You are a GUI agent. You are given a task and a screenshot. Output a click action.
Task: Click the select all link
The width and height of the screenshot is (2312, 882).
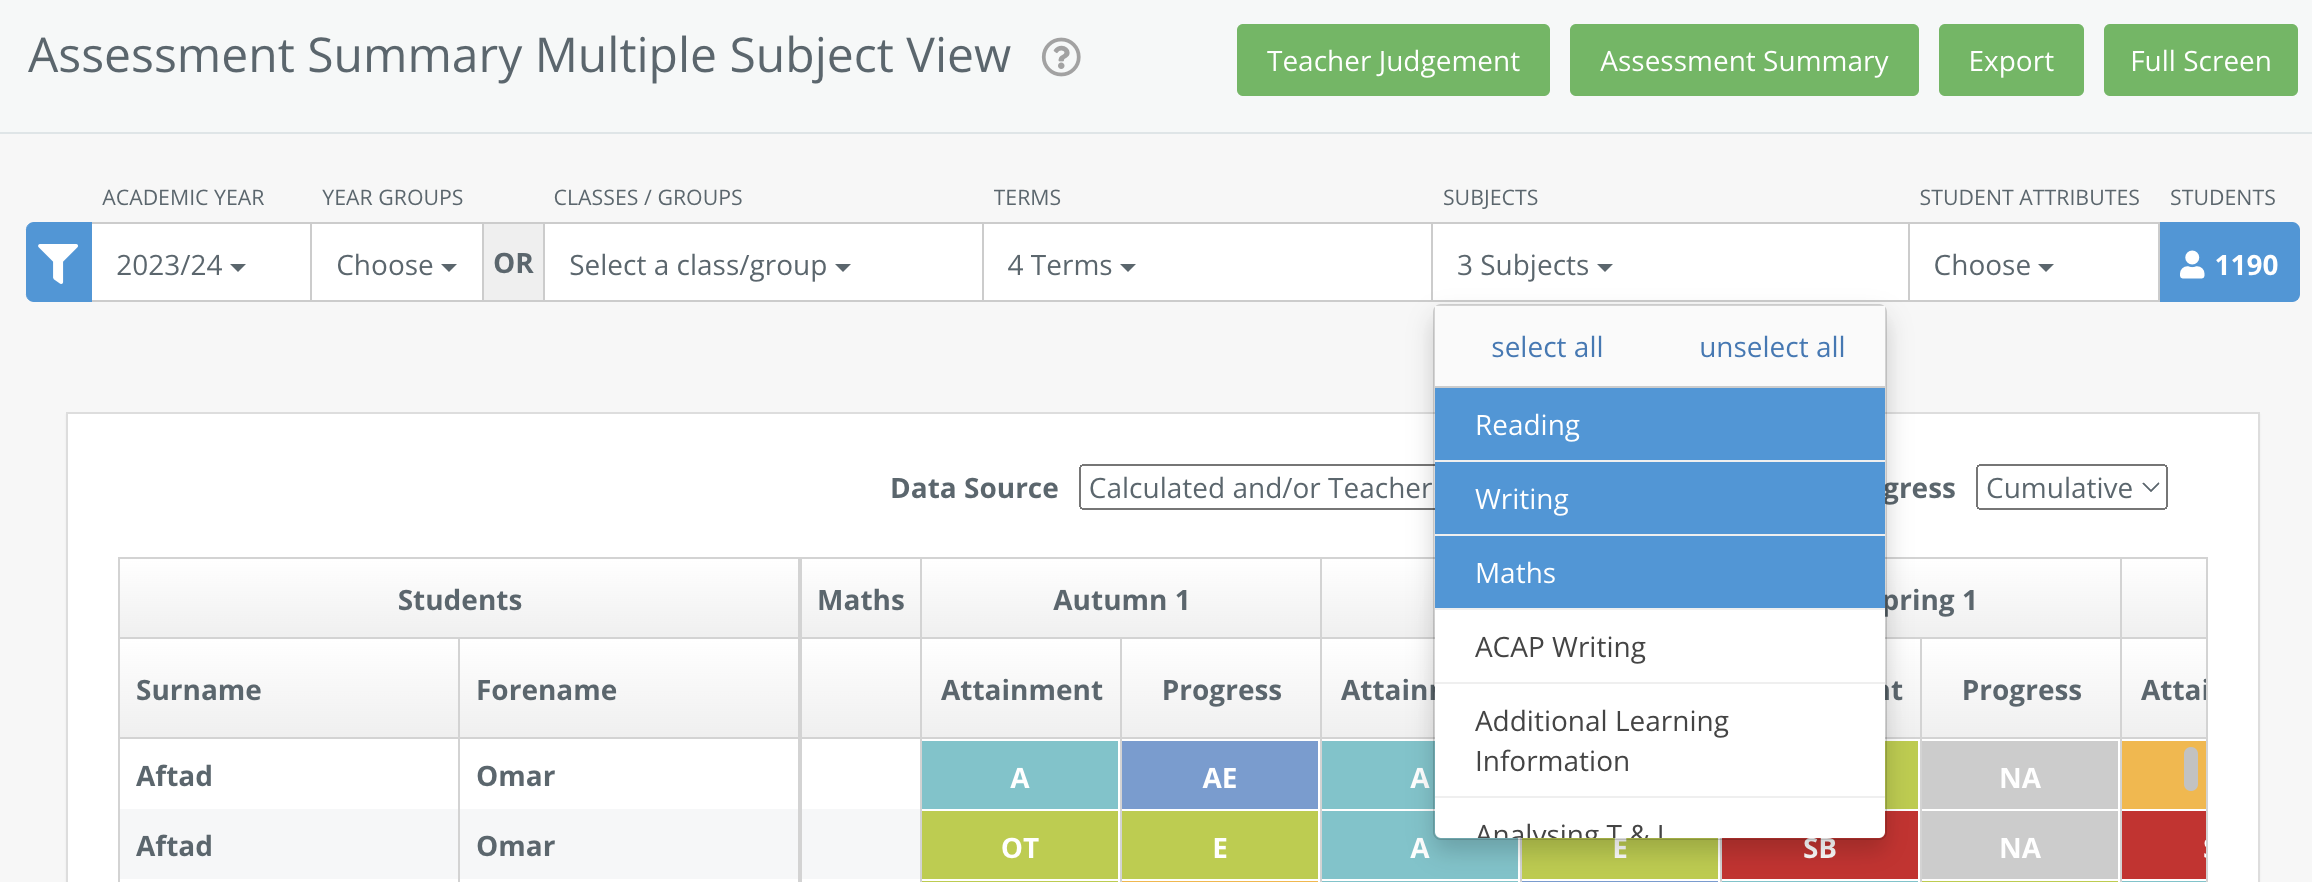[1547, 347]
